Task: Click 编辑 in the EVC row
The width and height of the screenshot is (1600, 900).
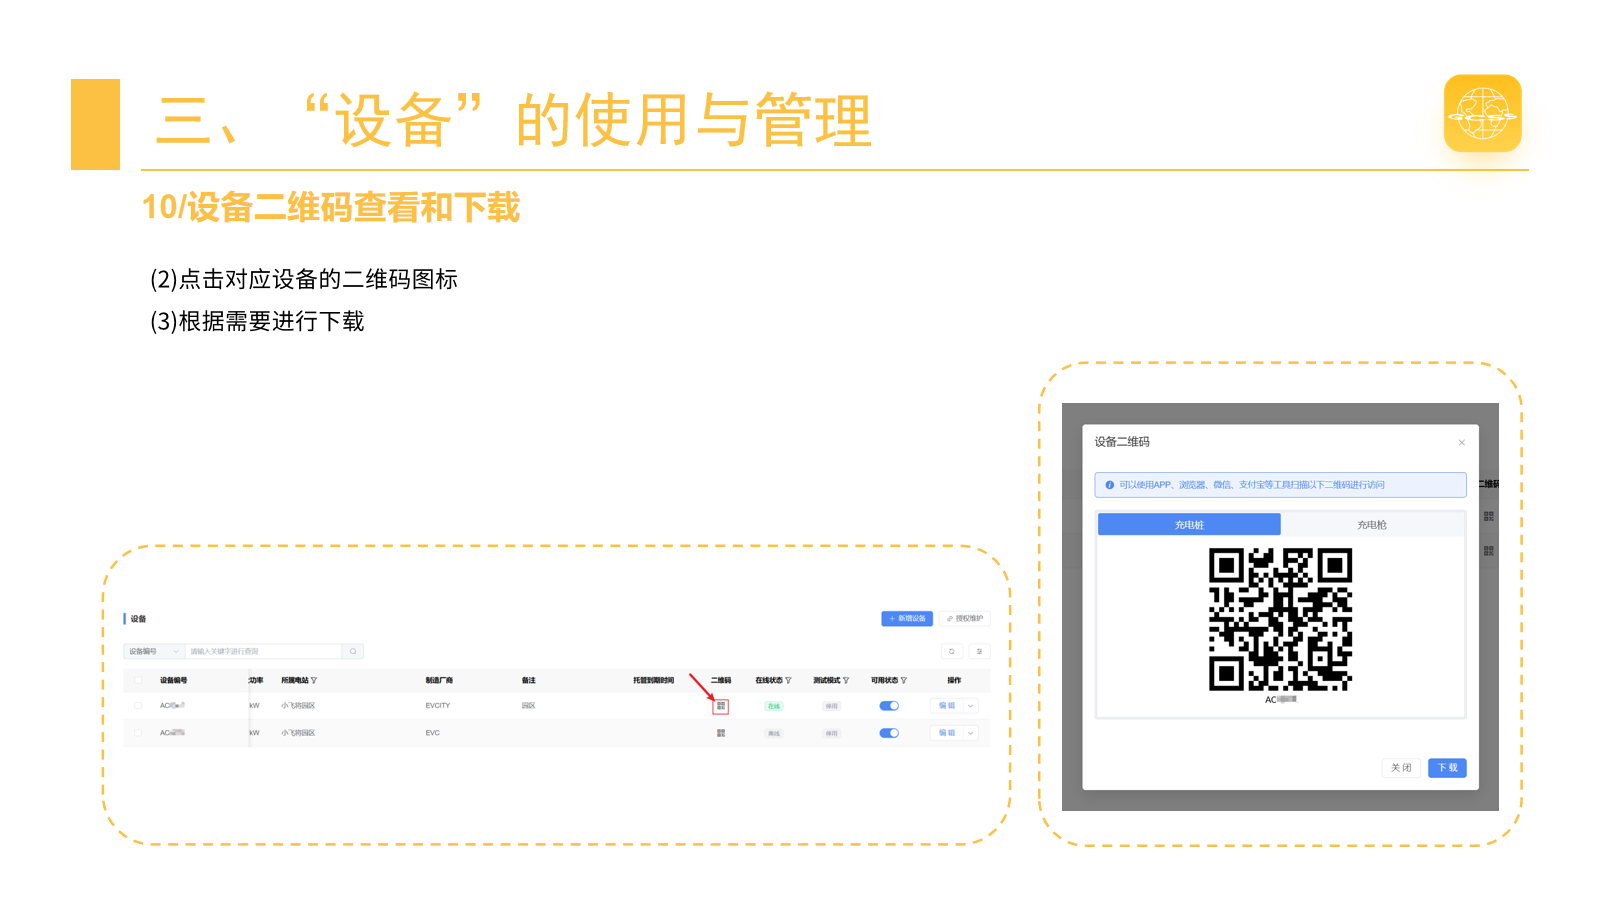Action: (947, 733)
